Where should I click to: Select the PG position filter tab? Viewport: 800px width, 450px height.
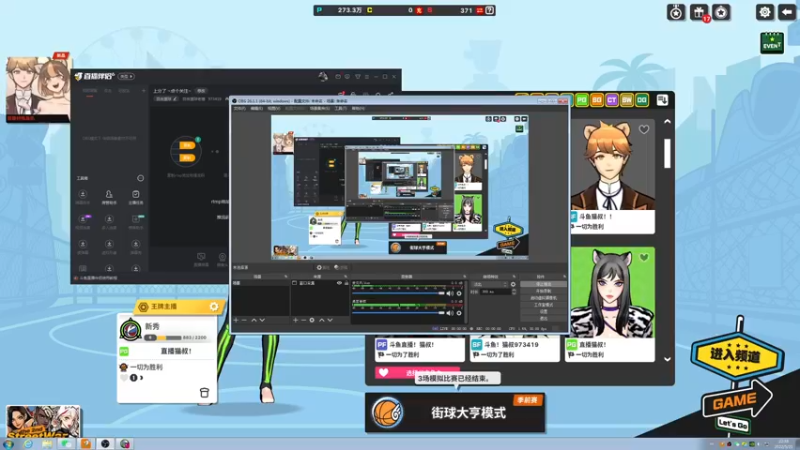[582, 100]
